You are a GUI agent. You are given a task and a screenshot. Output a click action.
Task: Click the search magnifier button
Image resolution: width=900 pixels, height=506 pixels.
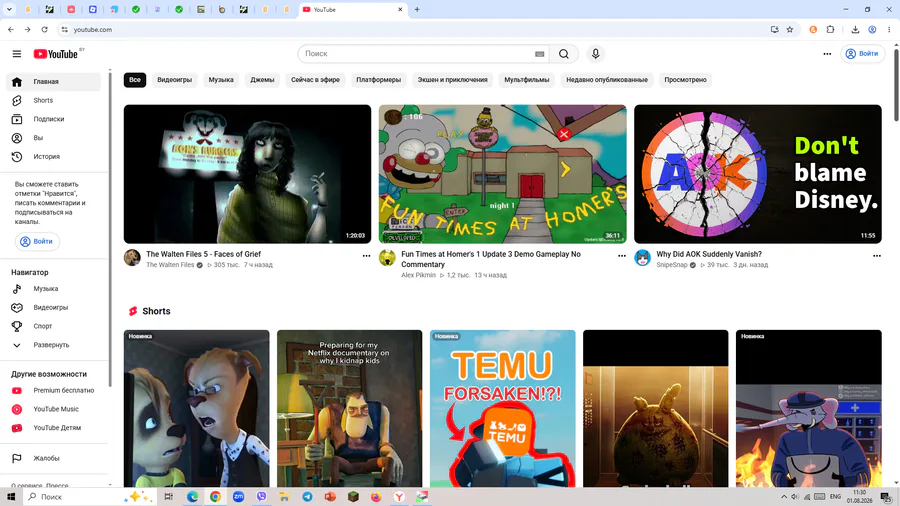click(x=564, y=53)
